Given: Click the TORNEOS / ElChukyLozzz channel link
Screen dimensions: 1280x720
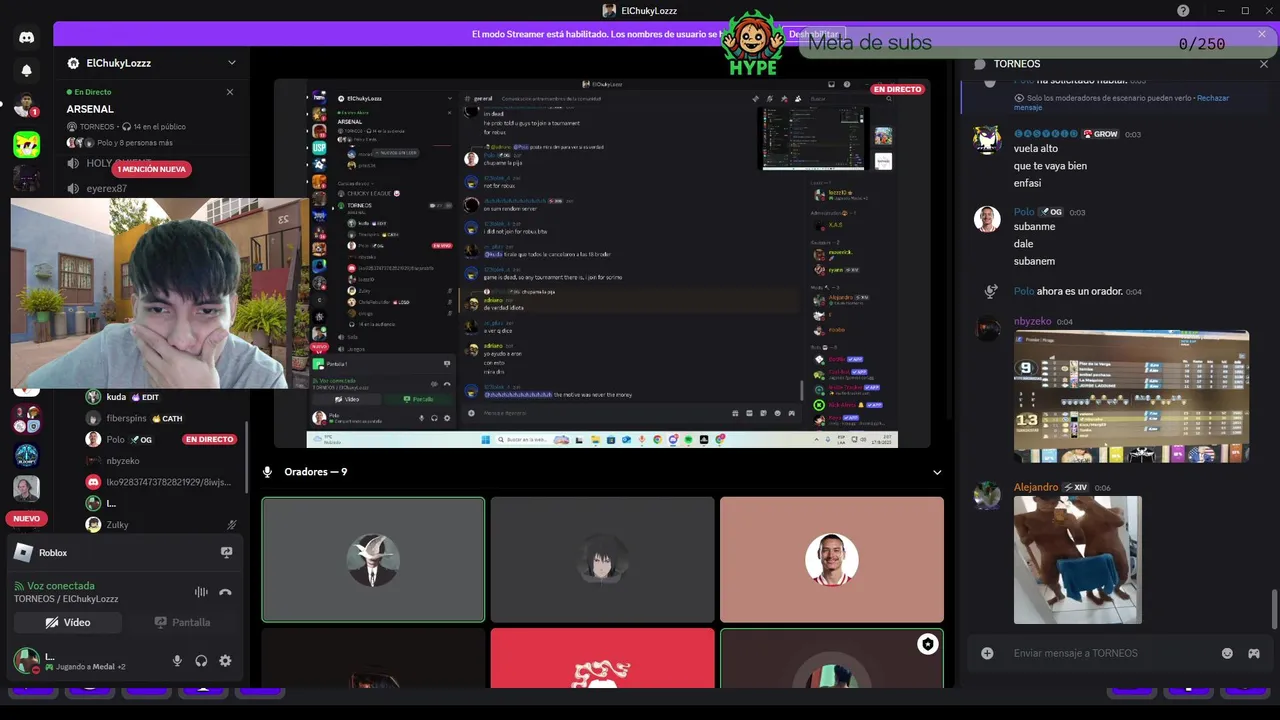Looking at the screenshot, I should click(x=66, y=599).
